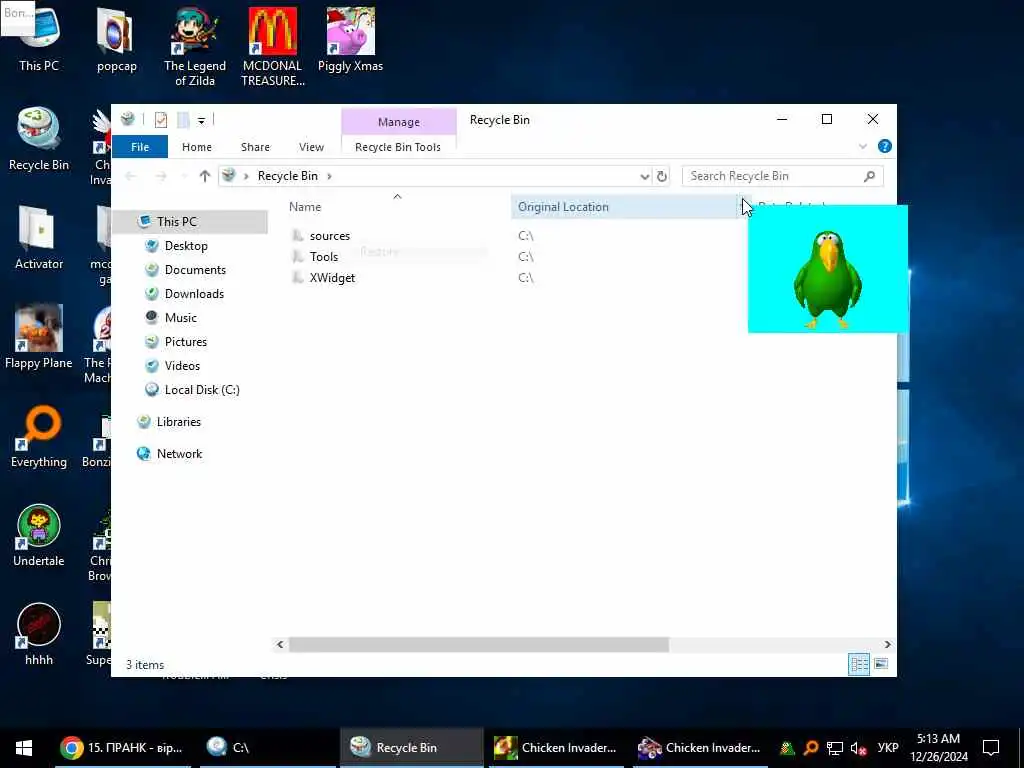Screen dimensions: 1024x768
Task: Switch to C:\ taskbar window
Action: click(268, 748)
